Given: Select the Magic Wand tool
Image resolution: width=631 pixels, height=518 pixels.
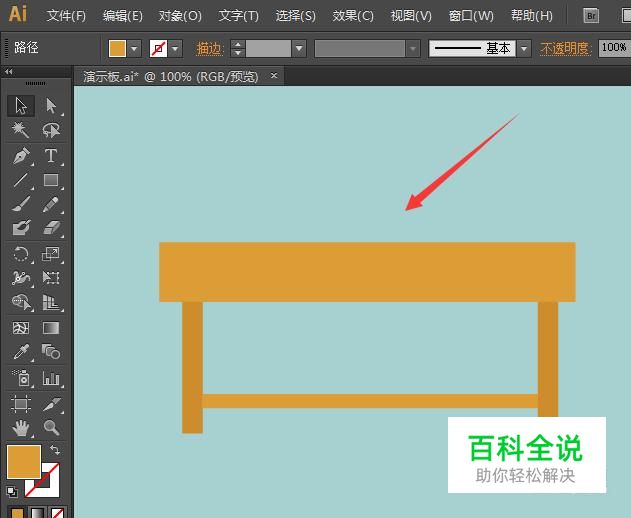Looking at the screenshot, I should coord(21,130).
